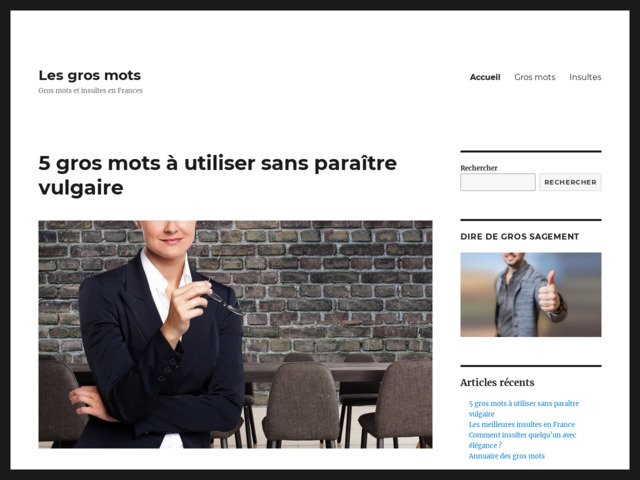Click the Articles récents heading

click(x=497, y=382)
